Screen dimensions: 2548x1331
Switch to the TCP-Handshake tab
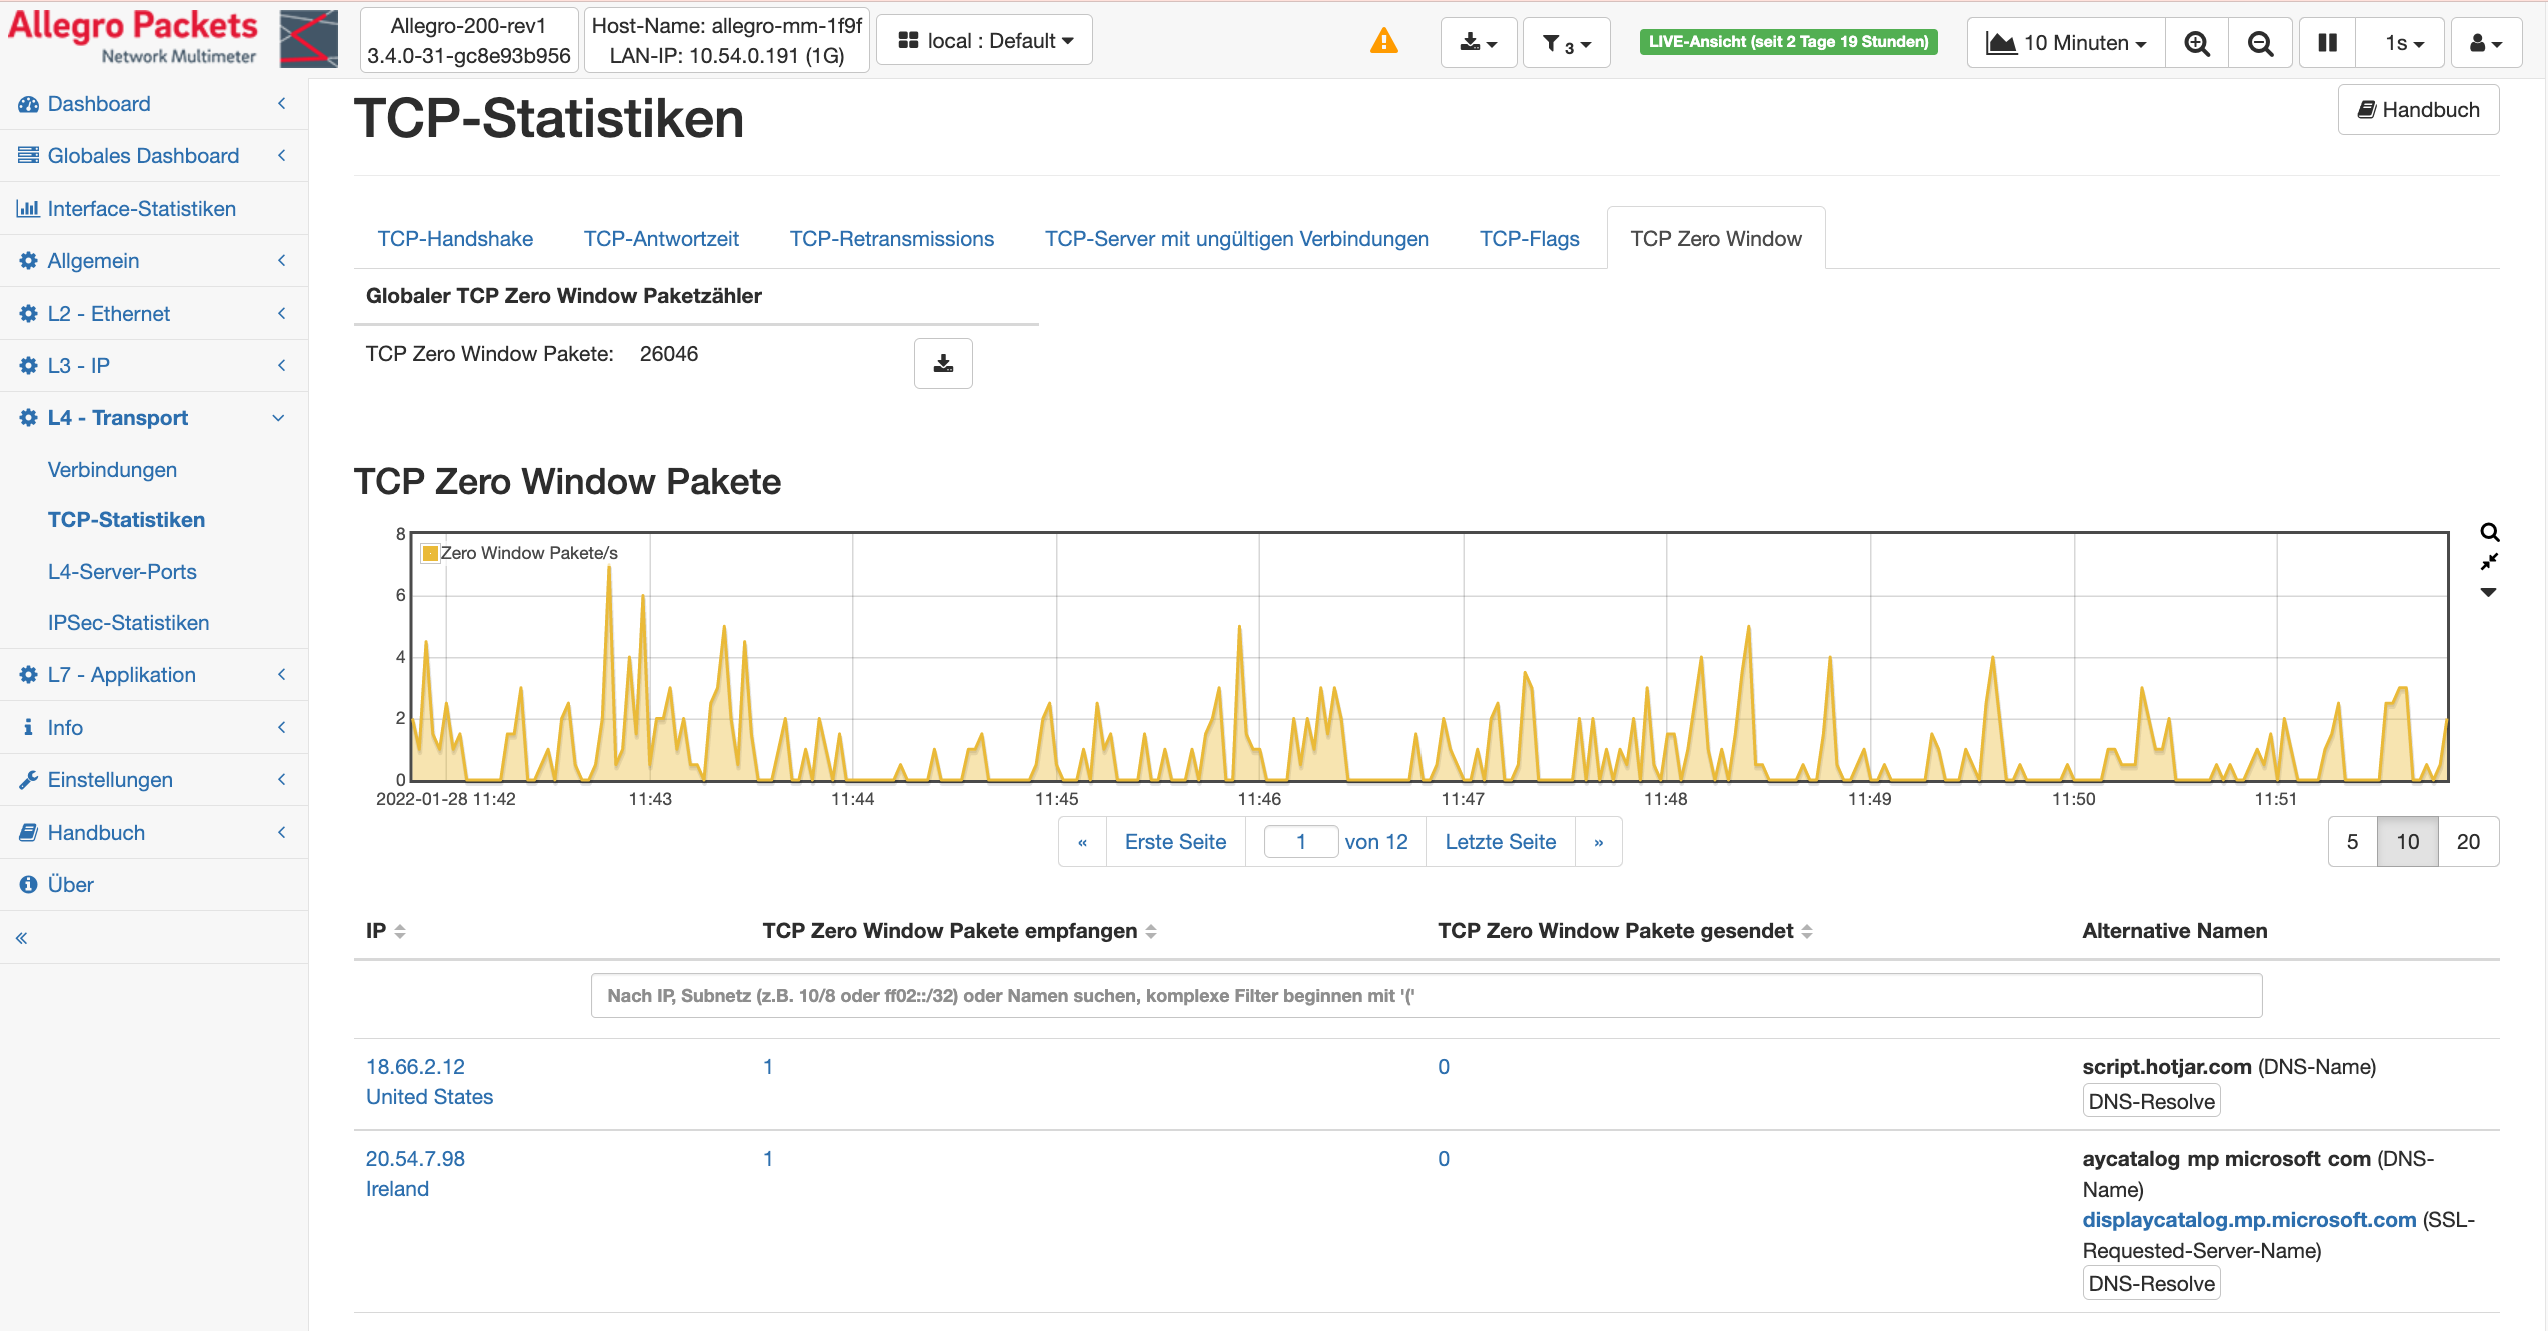(455, 238)
